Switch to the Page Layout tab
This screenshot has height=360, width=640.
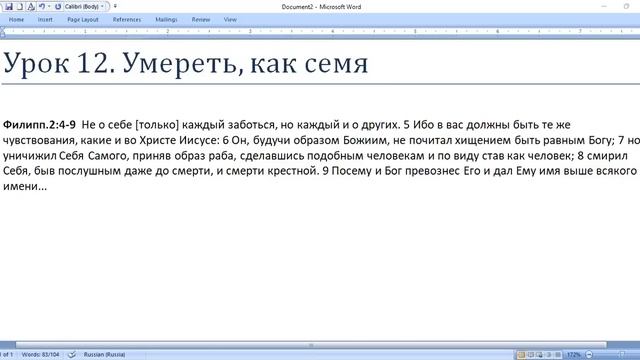(x=83, y=20)
